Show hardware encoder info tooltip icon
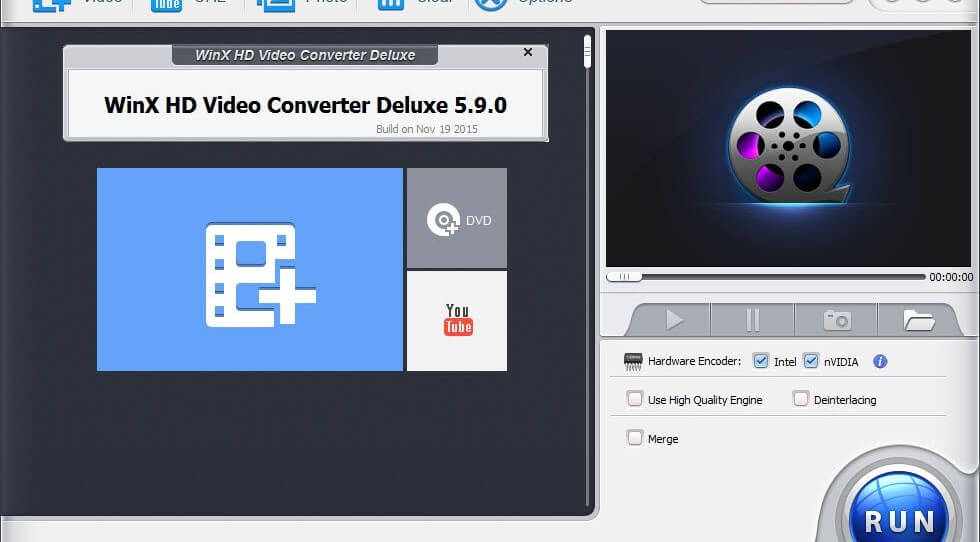980x542 pixels. click(880, 361)
